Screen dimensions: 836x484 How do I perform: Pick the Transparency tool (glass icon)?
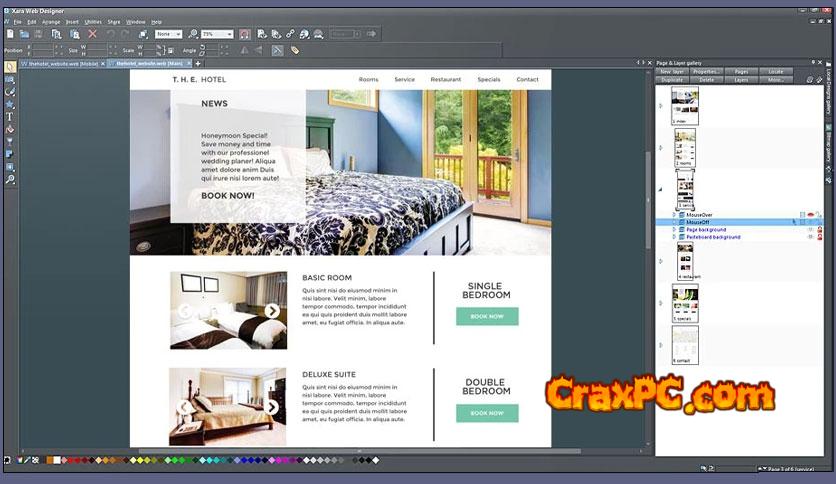[x=10, y=142]
